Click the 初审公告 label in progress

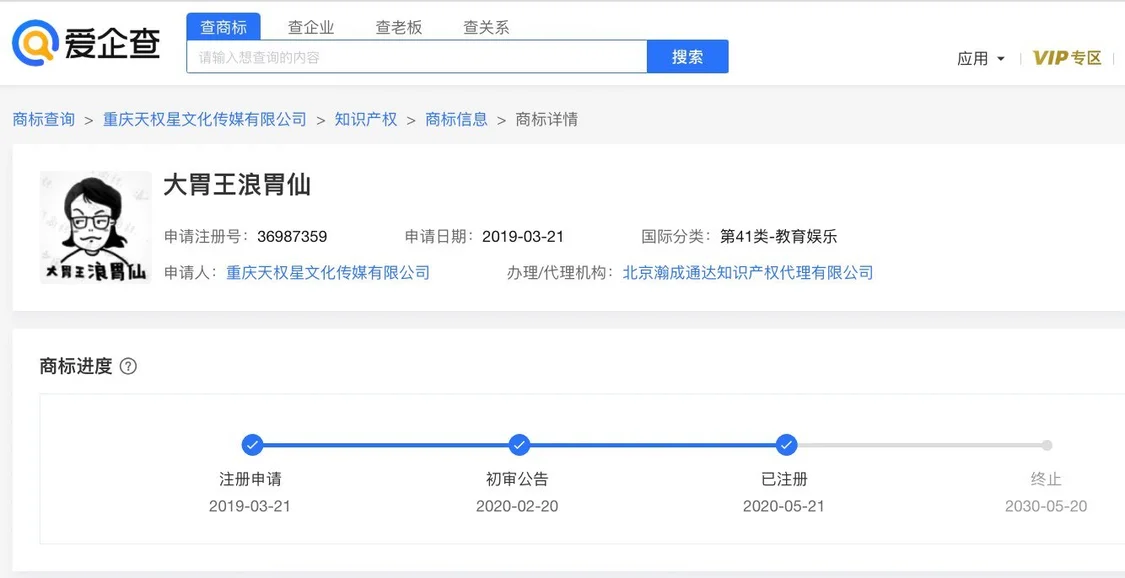click(x=517, y=479)
